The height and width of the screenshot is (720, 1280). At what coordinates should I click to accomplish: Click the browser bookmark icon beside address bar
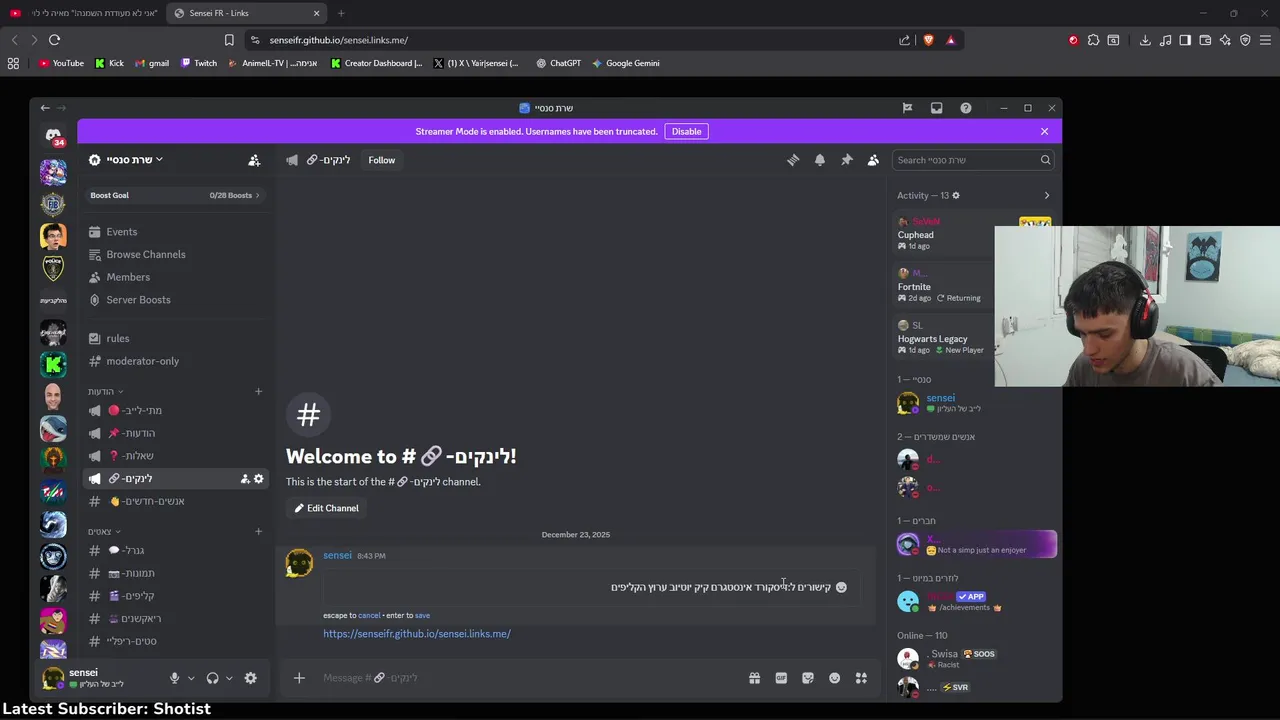click(x=229, y=40)
